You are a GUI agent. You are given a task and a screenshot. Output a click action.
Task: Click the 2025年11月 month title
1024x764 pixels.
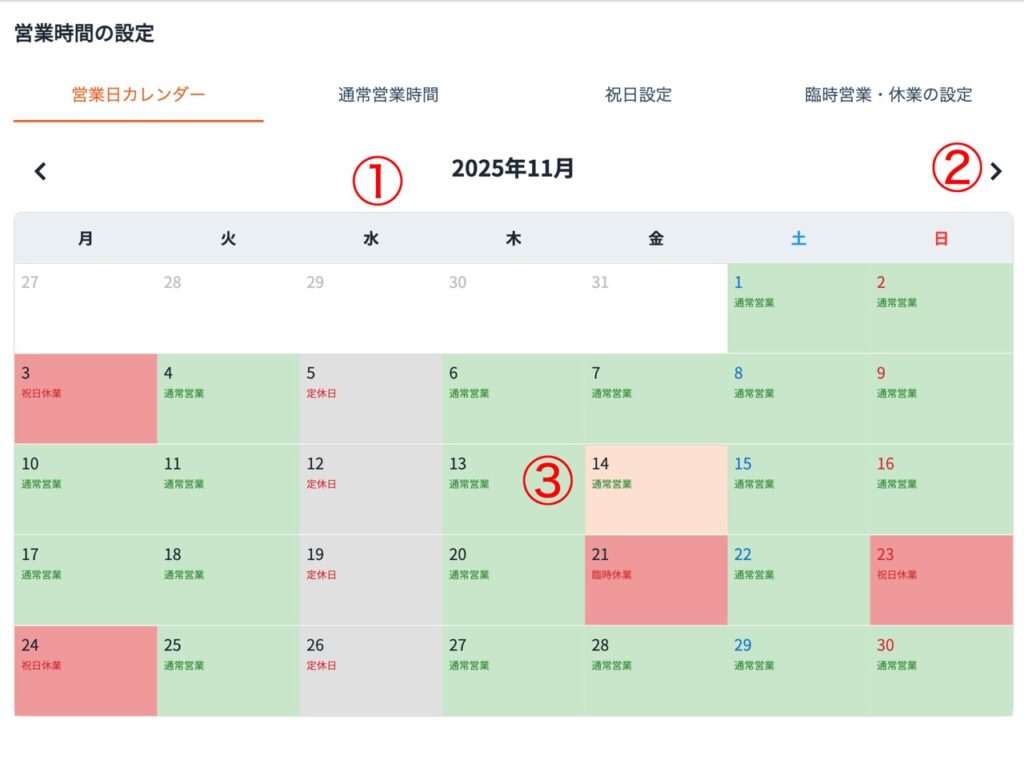point(513,168)
